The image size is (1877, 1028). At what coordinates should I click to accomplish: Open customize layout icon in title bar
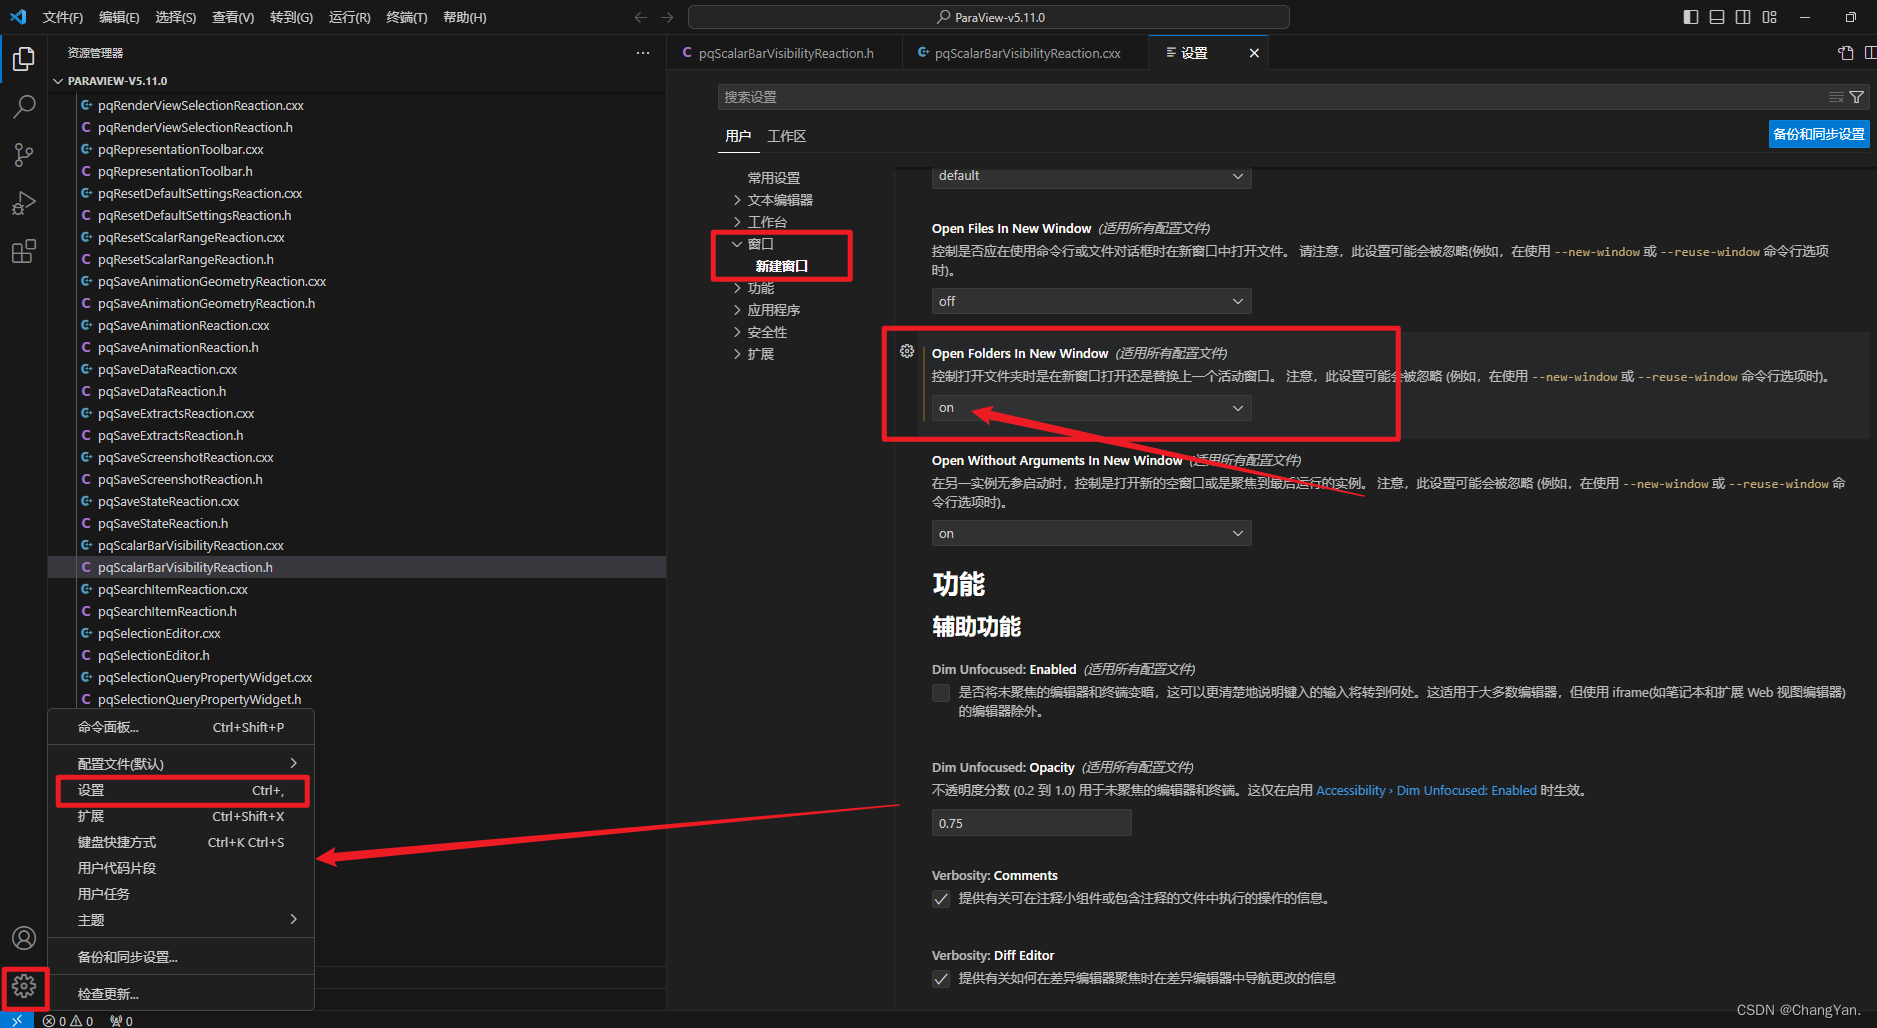click(x=1769, y=17)
